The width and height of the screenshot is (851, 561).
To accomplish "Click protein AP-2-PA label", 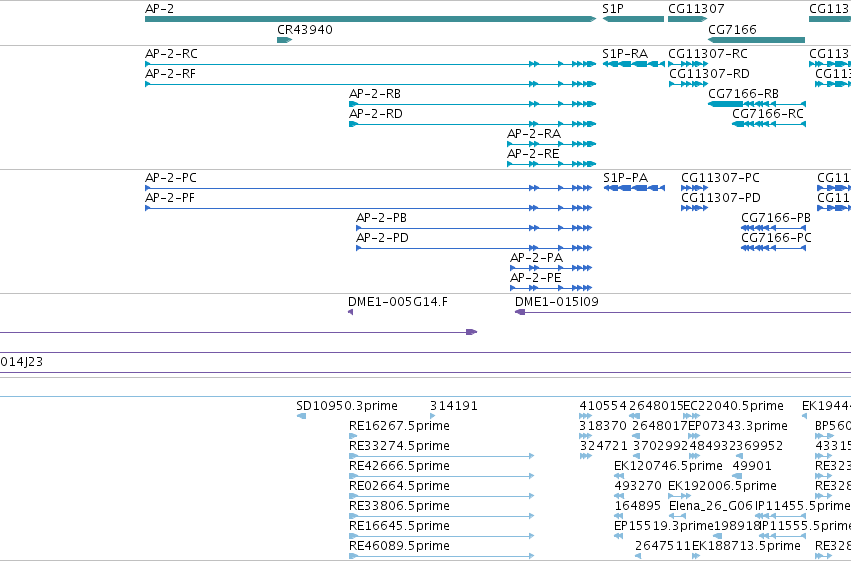I will tap(536, 258).
